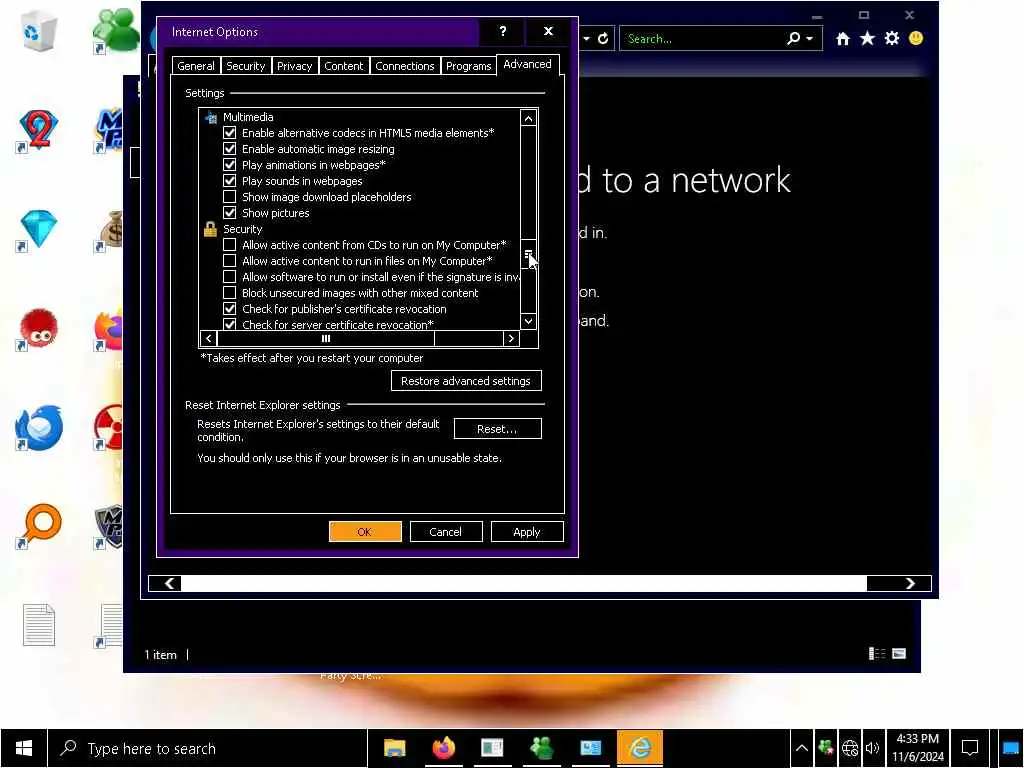Viewport: 1024px width, 768px height.
Task: Click the browser page scroll left arrow
Action: (x=170, y=583)
